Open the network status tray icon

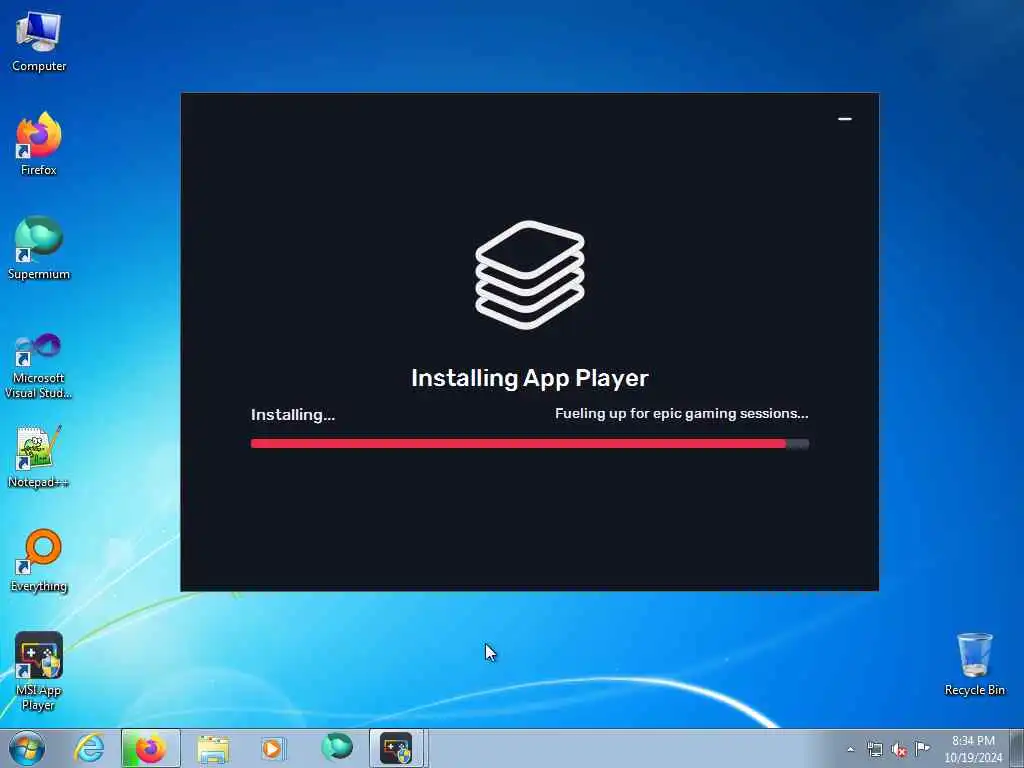[874, 749]
